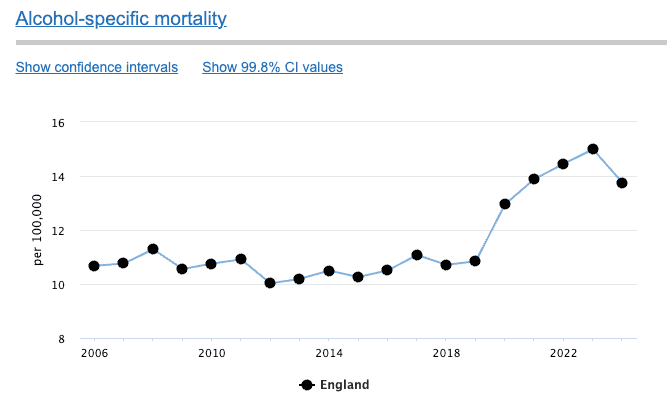Click the 2006 data point
Viewport: 667px width, 417px height.
click(x=94, y=266)
